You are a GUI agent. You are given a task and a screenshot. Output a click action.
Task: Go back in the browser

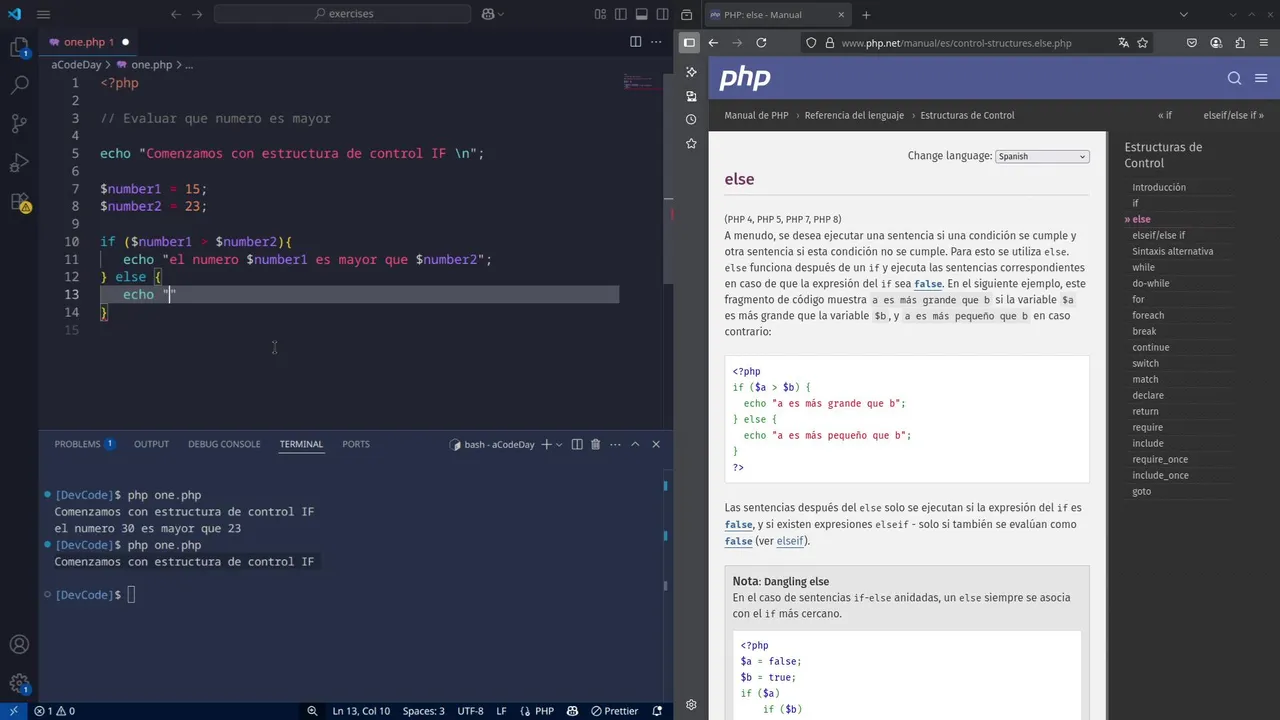[x=713, y=43]
